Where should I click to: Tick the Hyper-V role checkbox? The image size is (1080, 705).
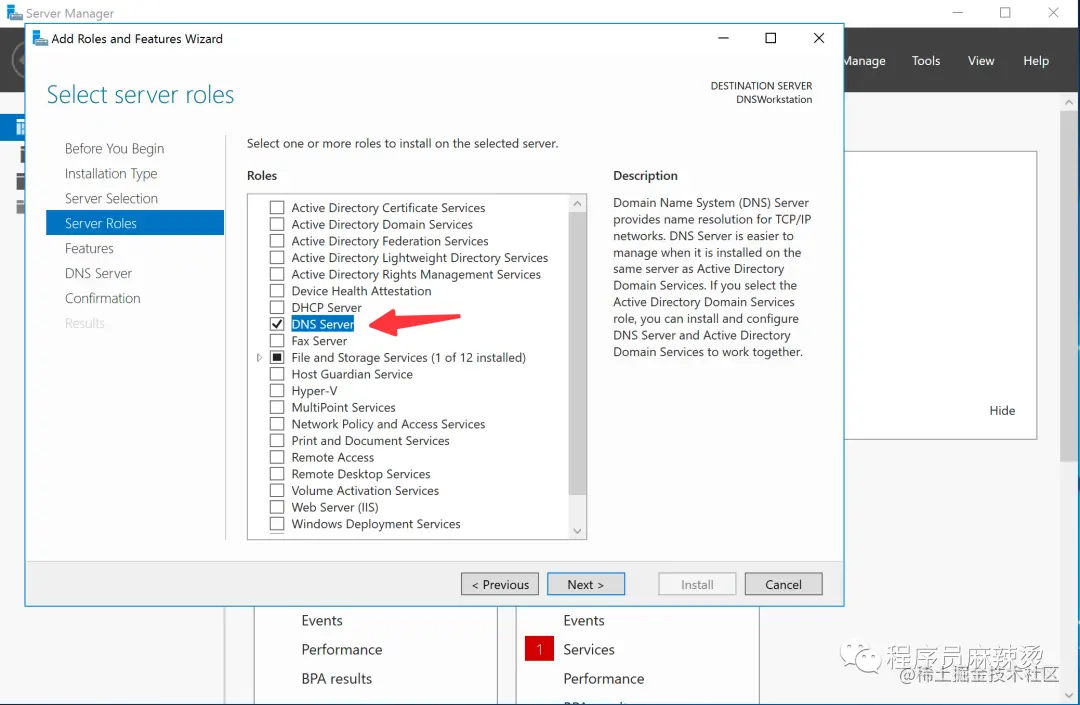point(277,390)
